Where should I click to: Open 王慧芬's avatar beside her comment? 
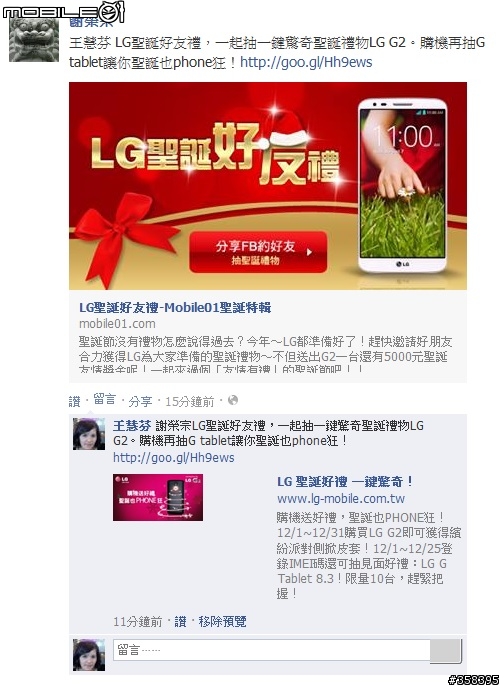(89, 434)
